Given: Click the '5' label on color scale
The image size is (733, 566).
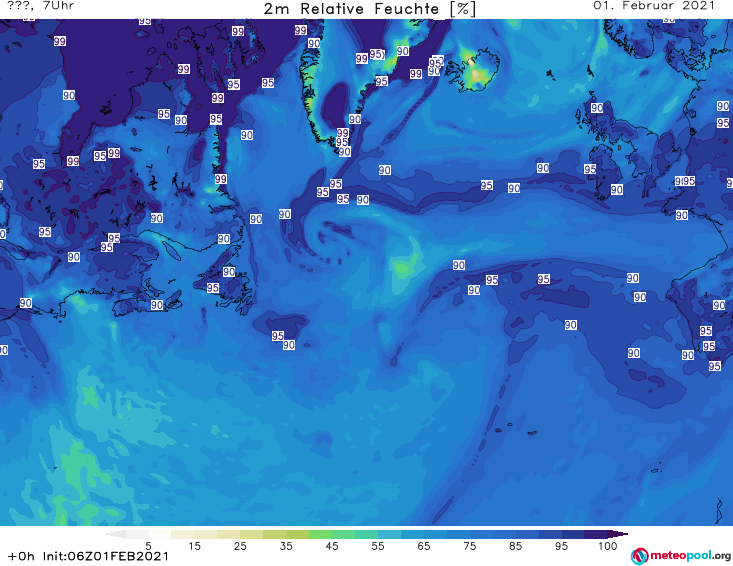Looking at the screenshot, I should click(x=148, y=546).
